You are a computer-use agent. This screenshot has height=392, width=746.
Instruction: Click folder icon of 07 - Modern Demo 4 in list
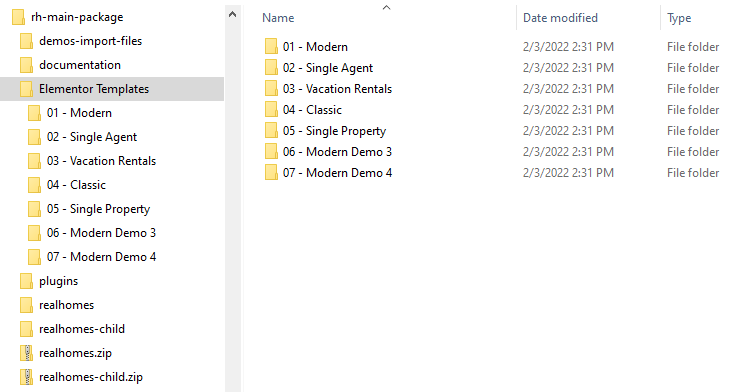point(271,173)
